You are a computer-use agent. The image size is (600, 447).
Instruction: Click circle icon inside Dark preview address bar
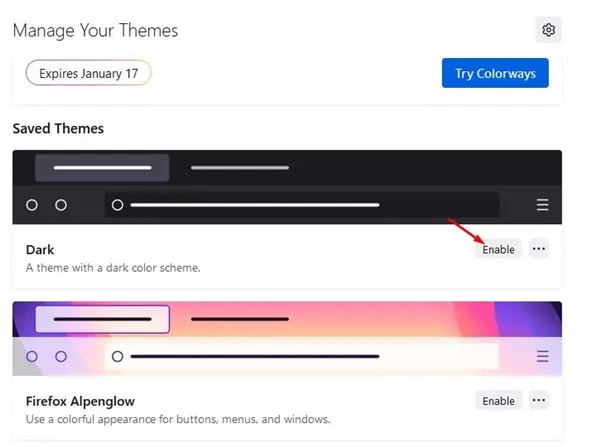pos(117,205)
